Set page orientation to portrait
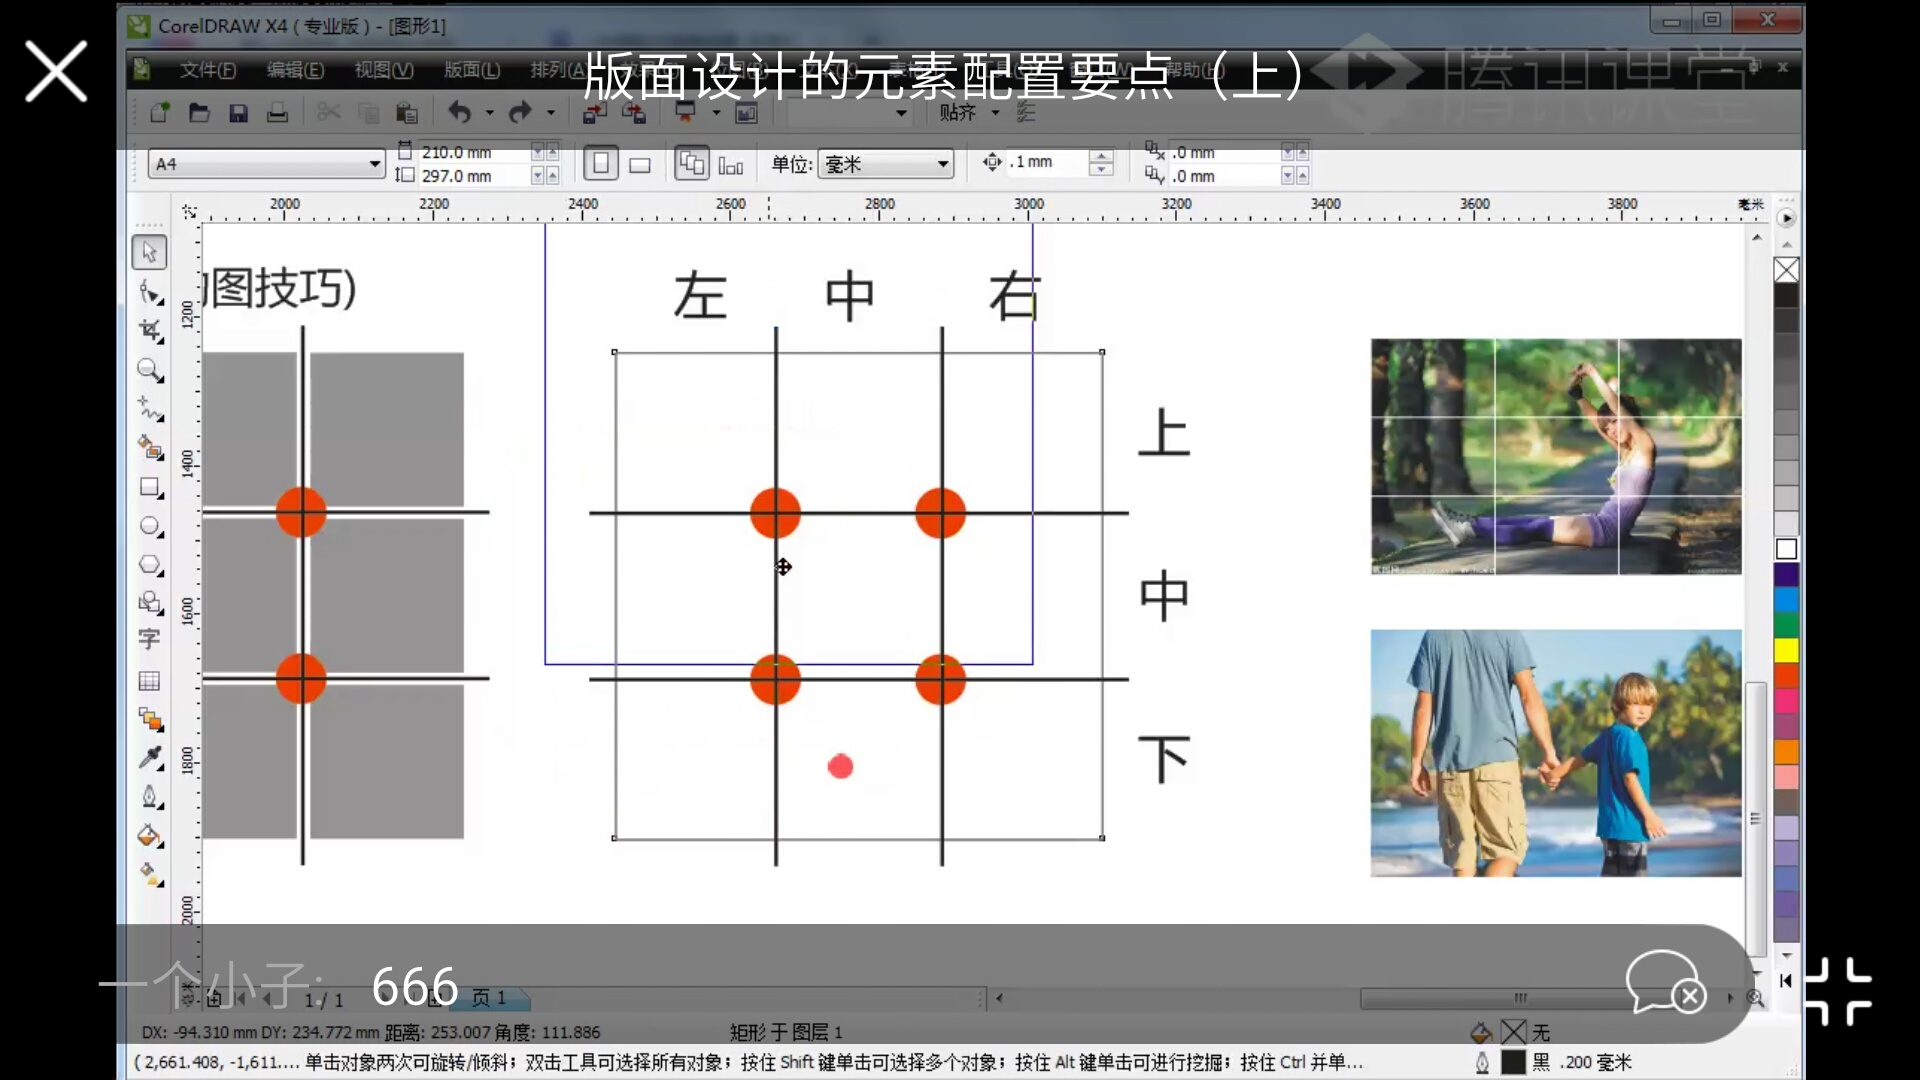The width and height of the screenshot is (1920, 1080). click(601, 163)
